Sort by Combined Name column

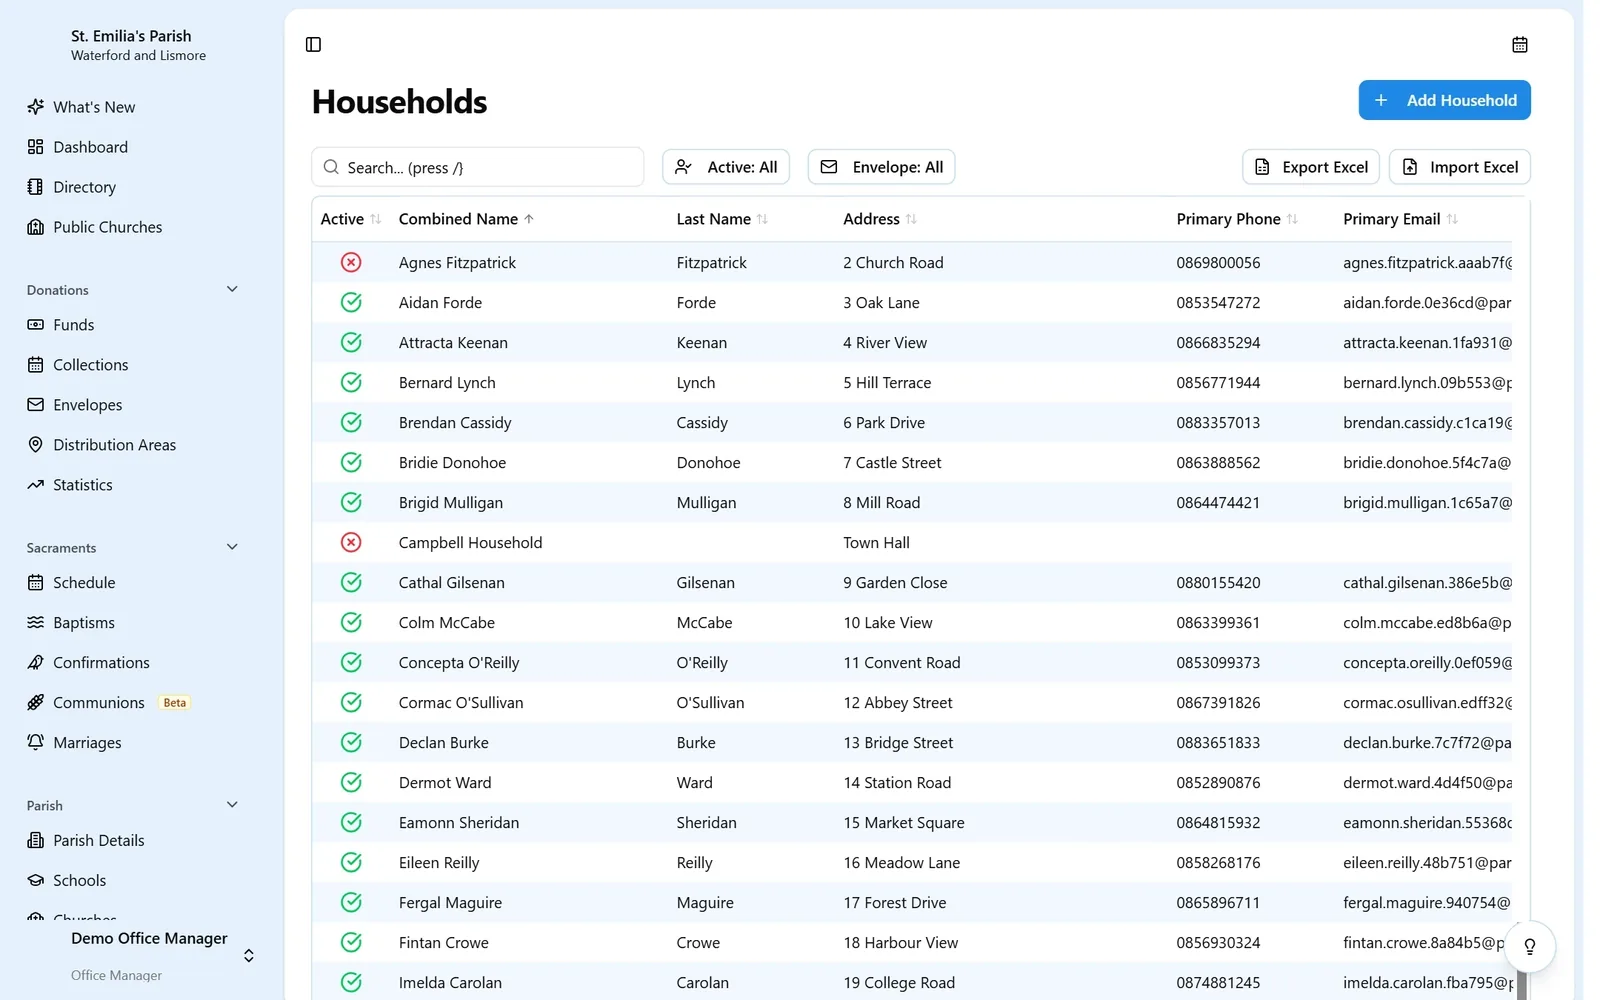[466, 219]
